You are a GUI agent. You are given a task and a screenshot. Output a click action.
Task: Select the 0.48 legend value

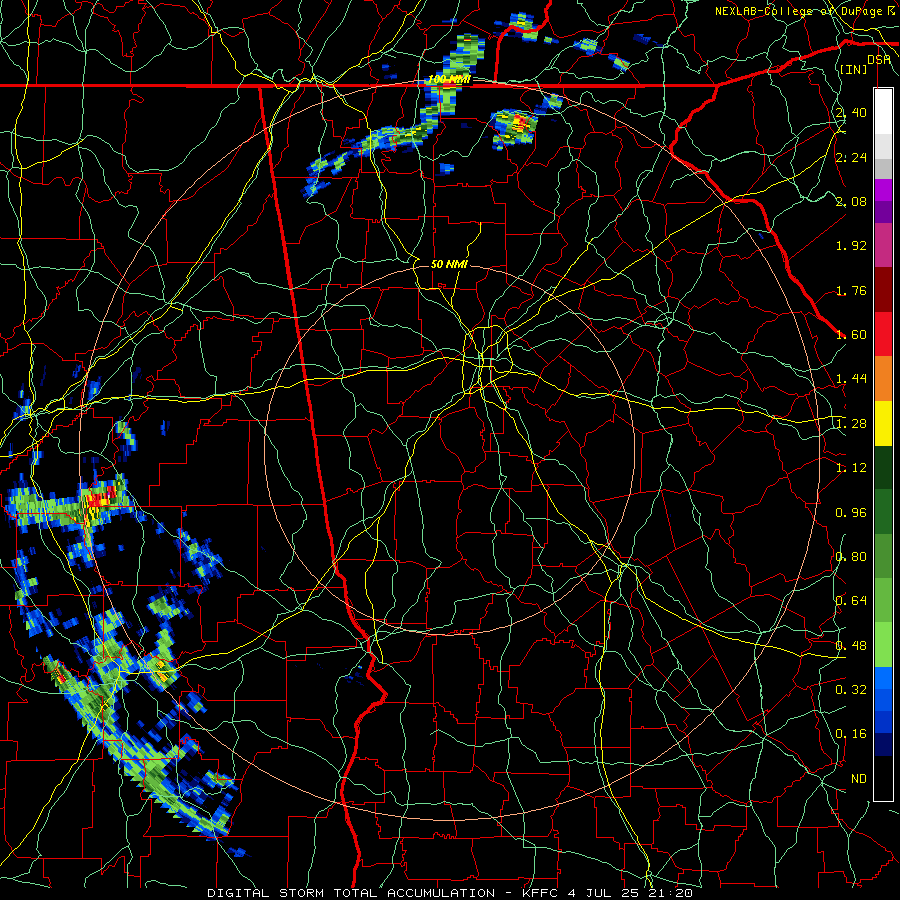coord(851,646)
